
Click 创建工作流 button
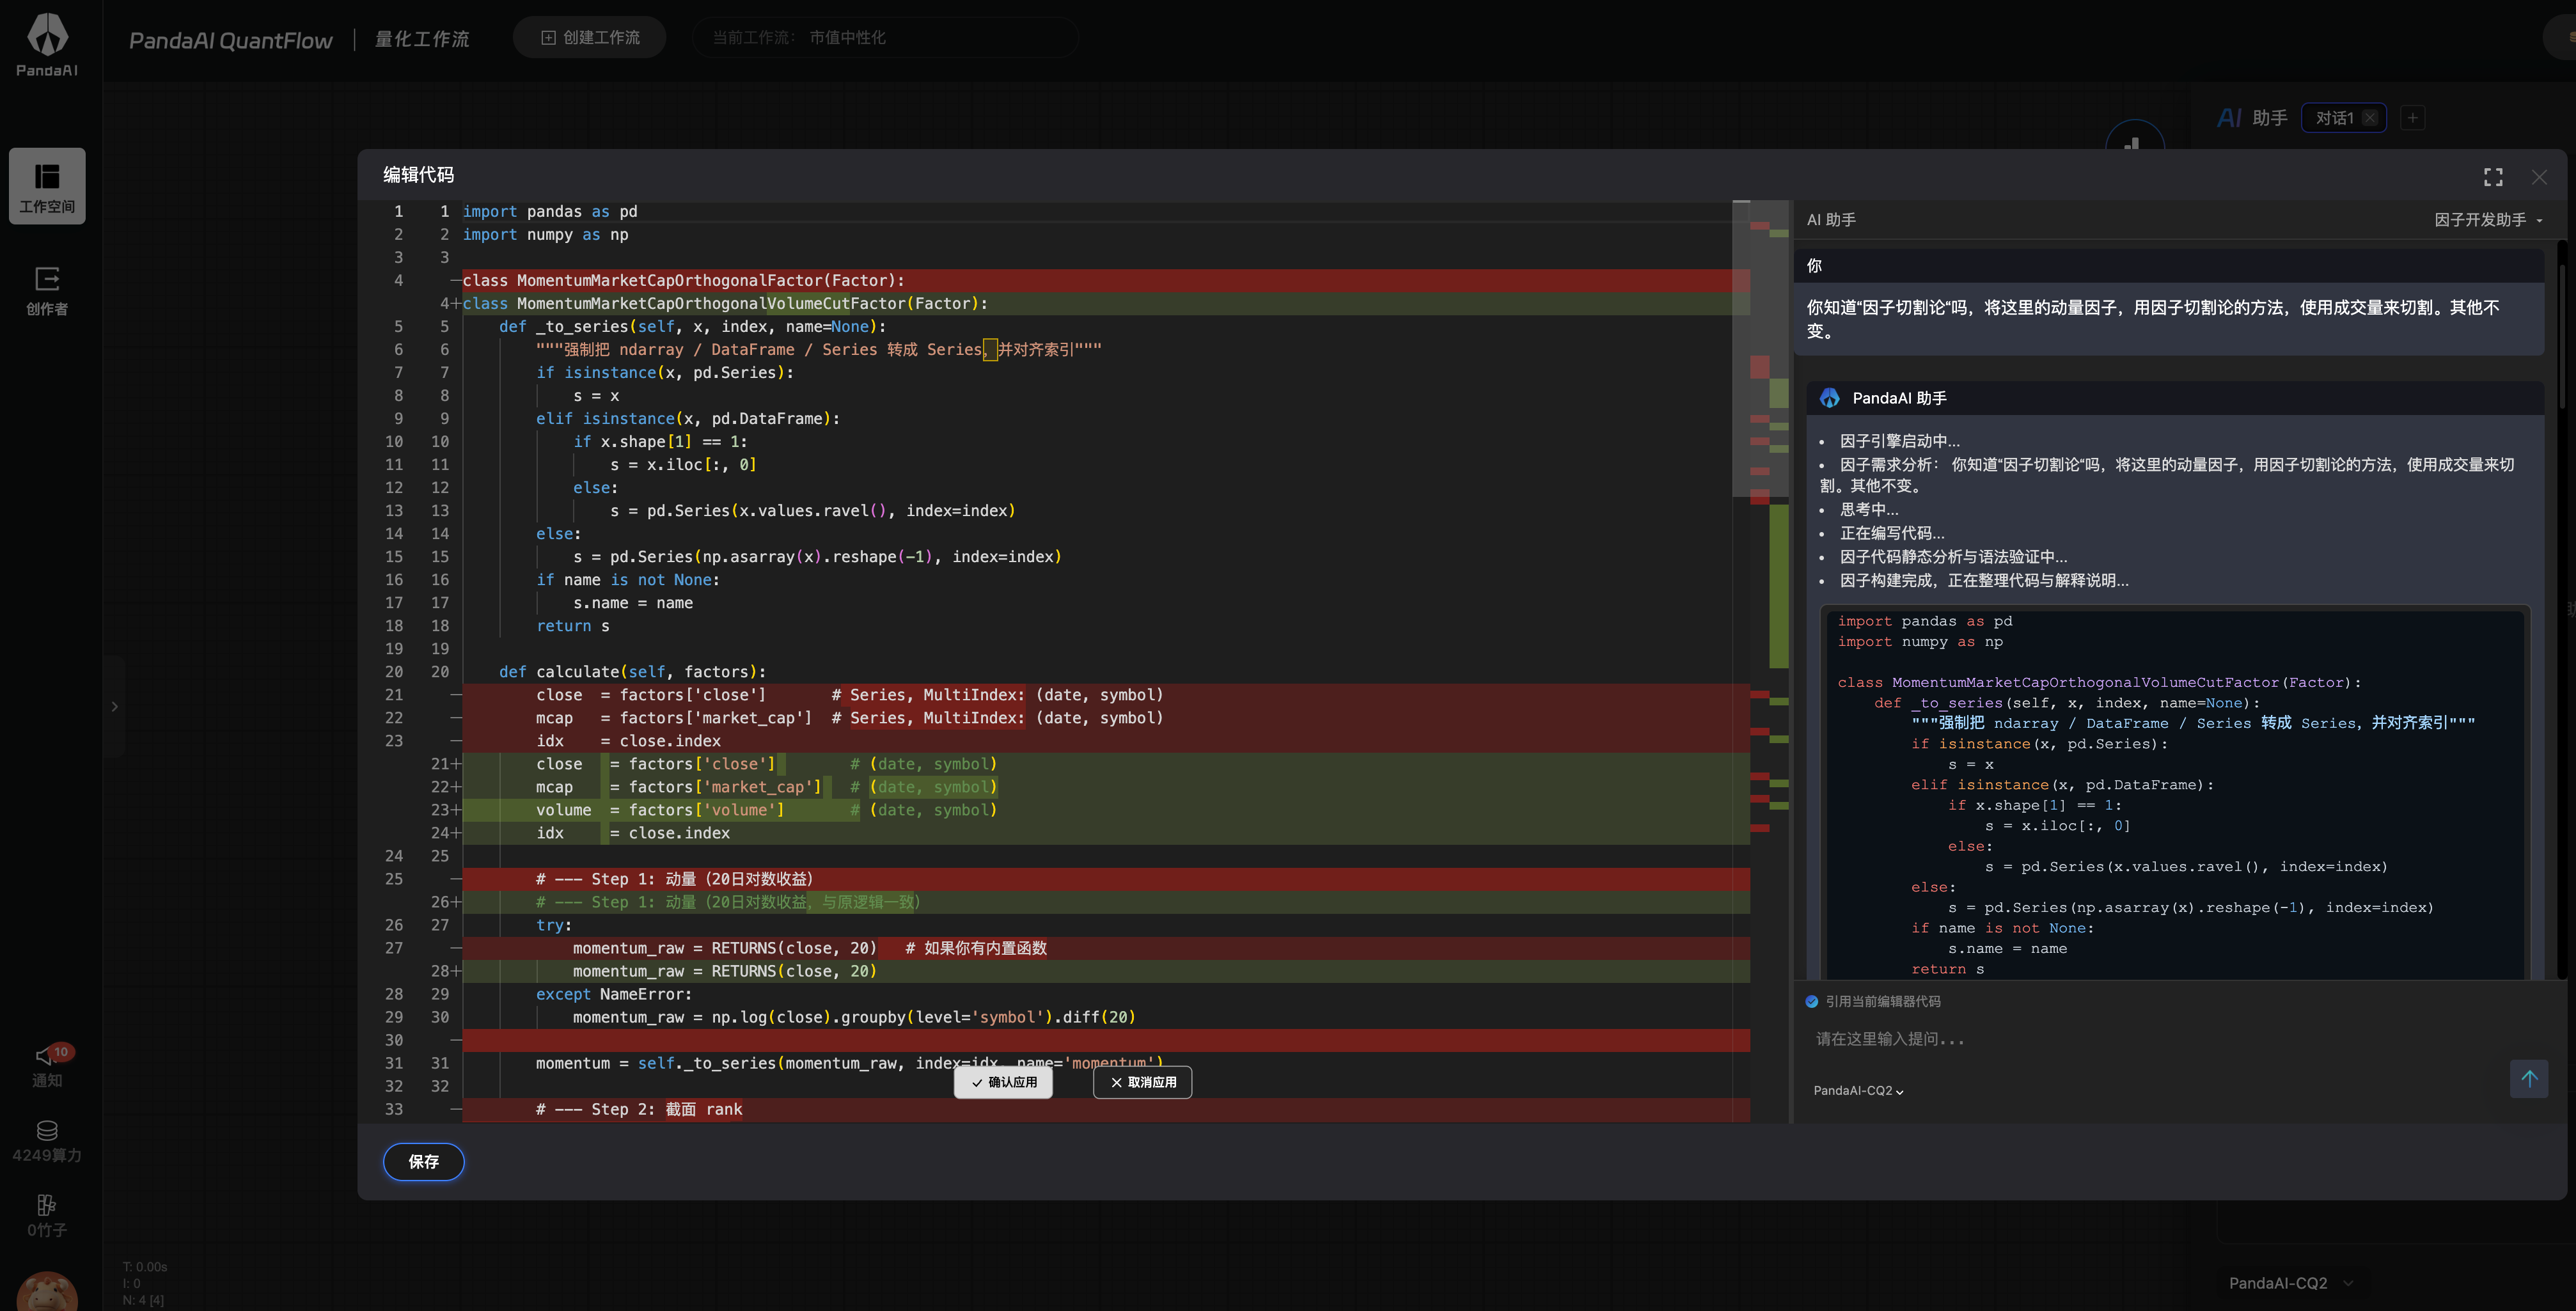tap(590, 38)
